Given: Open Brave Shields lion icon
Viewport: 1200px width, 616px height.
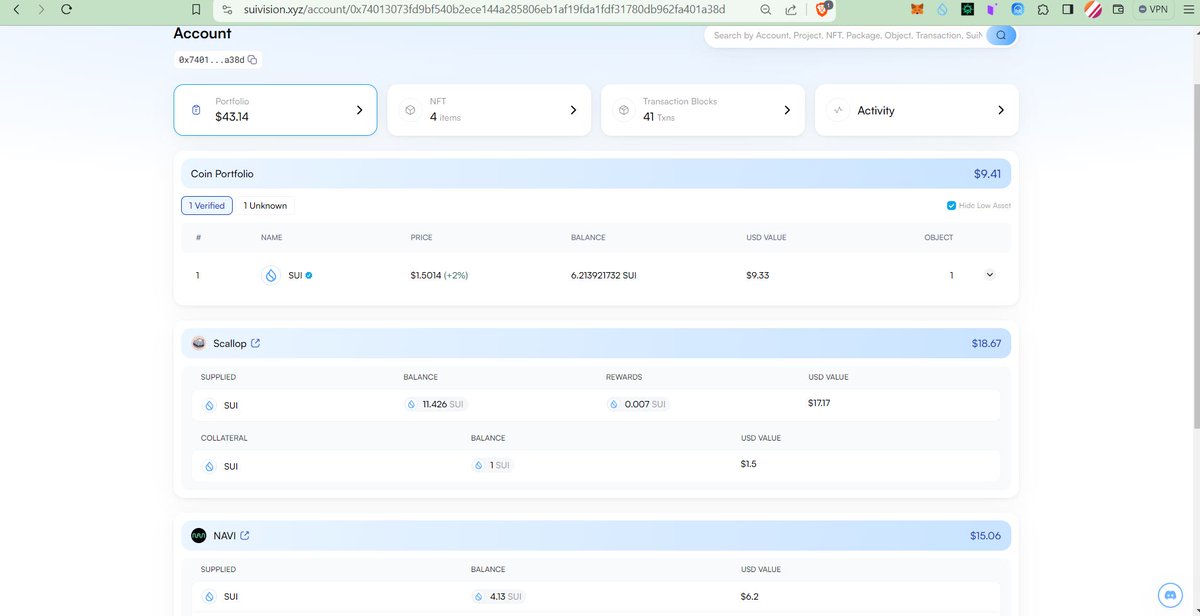Looking at the screenshot, I should point(824,9).
